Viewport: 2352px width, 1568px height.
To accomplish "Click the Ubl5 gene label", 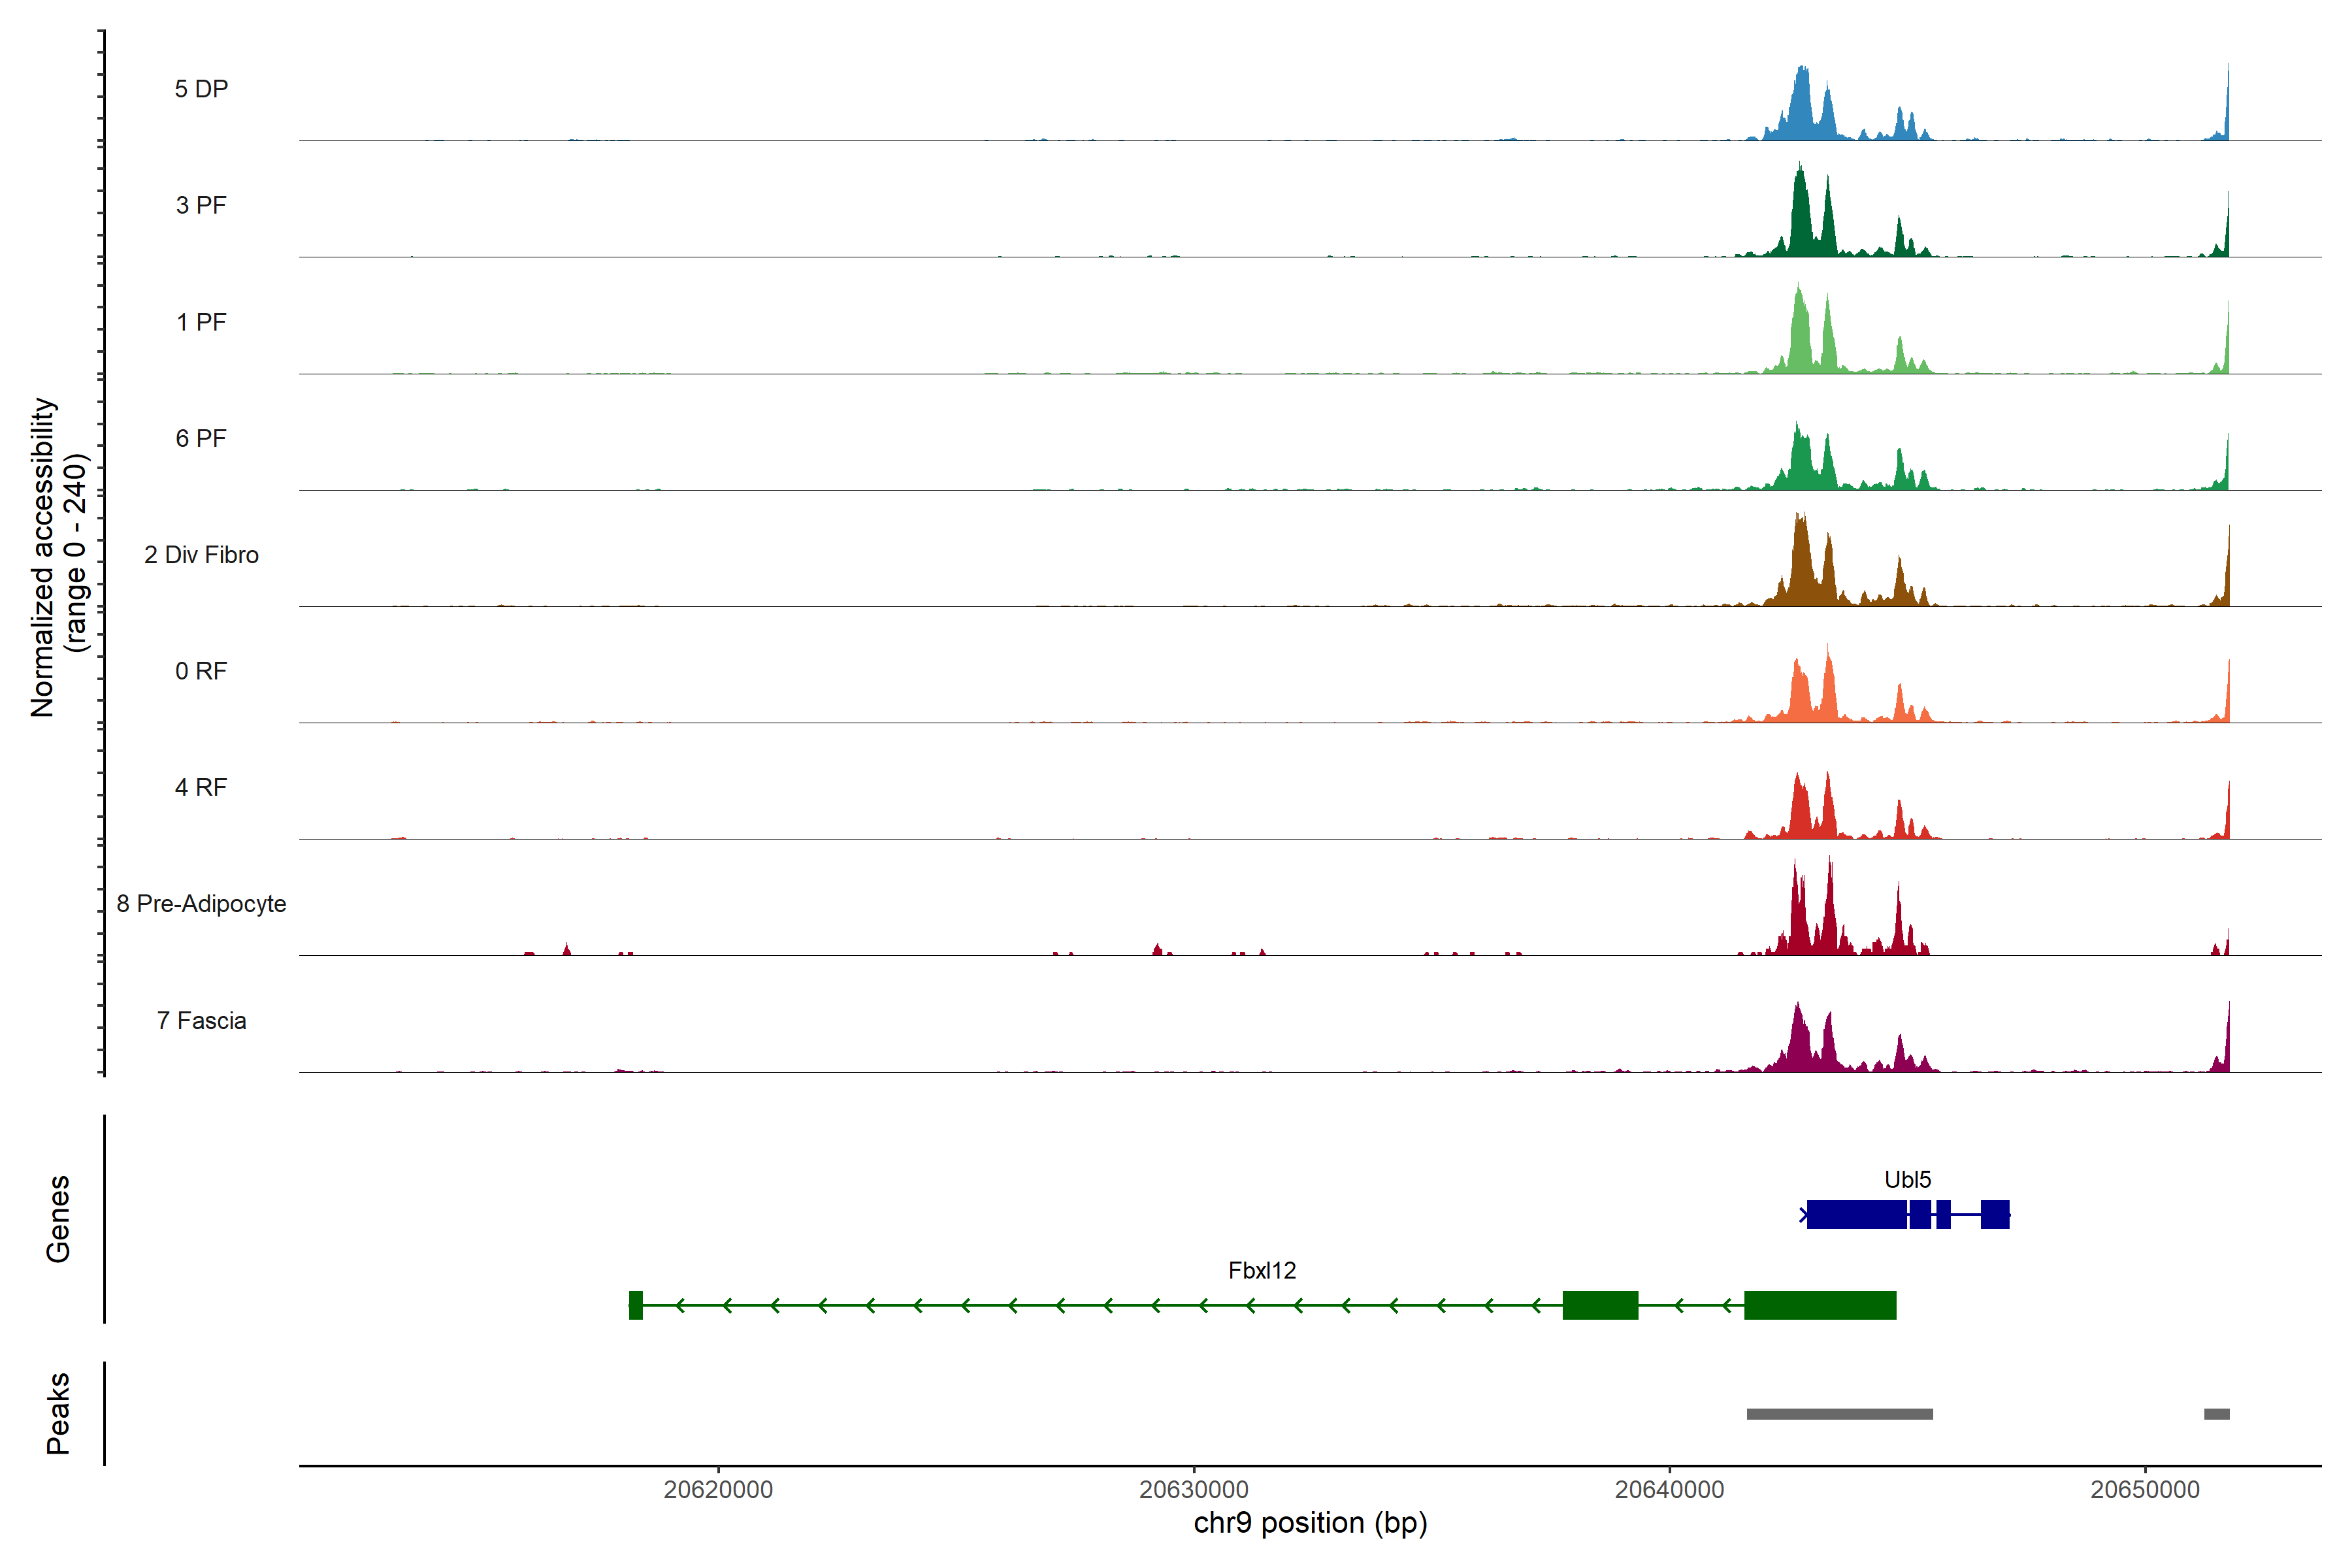I will (x=1907, y=1180).
